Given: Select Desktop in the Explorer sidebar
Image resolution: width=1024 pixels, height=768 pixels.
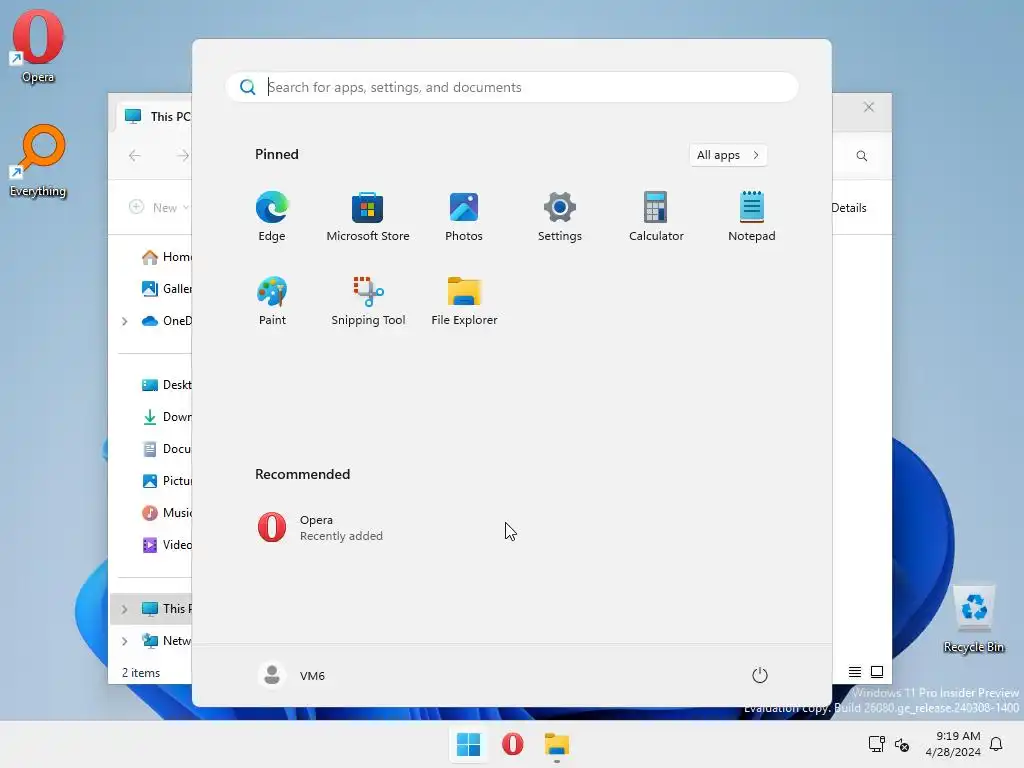Looking at the screenshot, I should [x=166, y=385].
